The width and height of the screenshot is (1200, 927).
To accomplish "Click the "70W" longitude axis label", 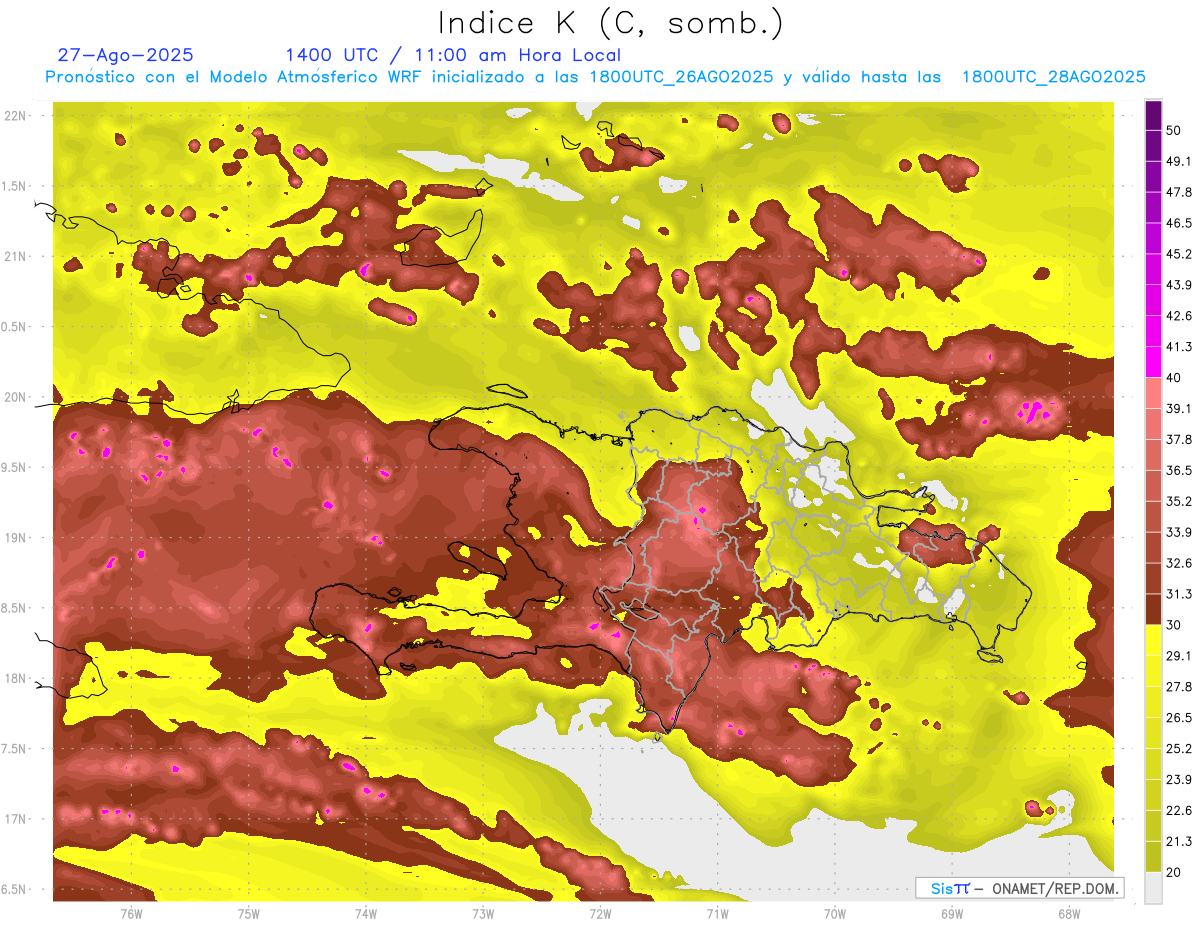I will pos(834,913).
